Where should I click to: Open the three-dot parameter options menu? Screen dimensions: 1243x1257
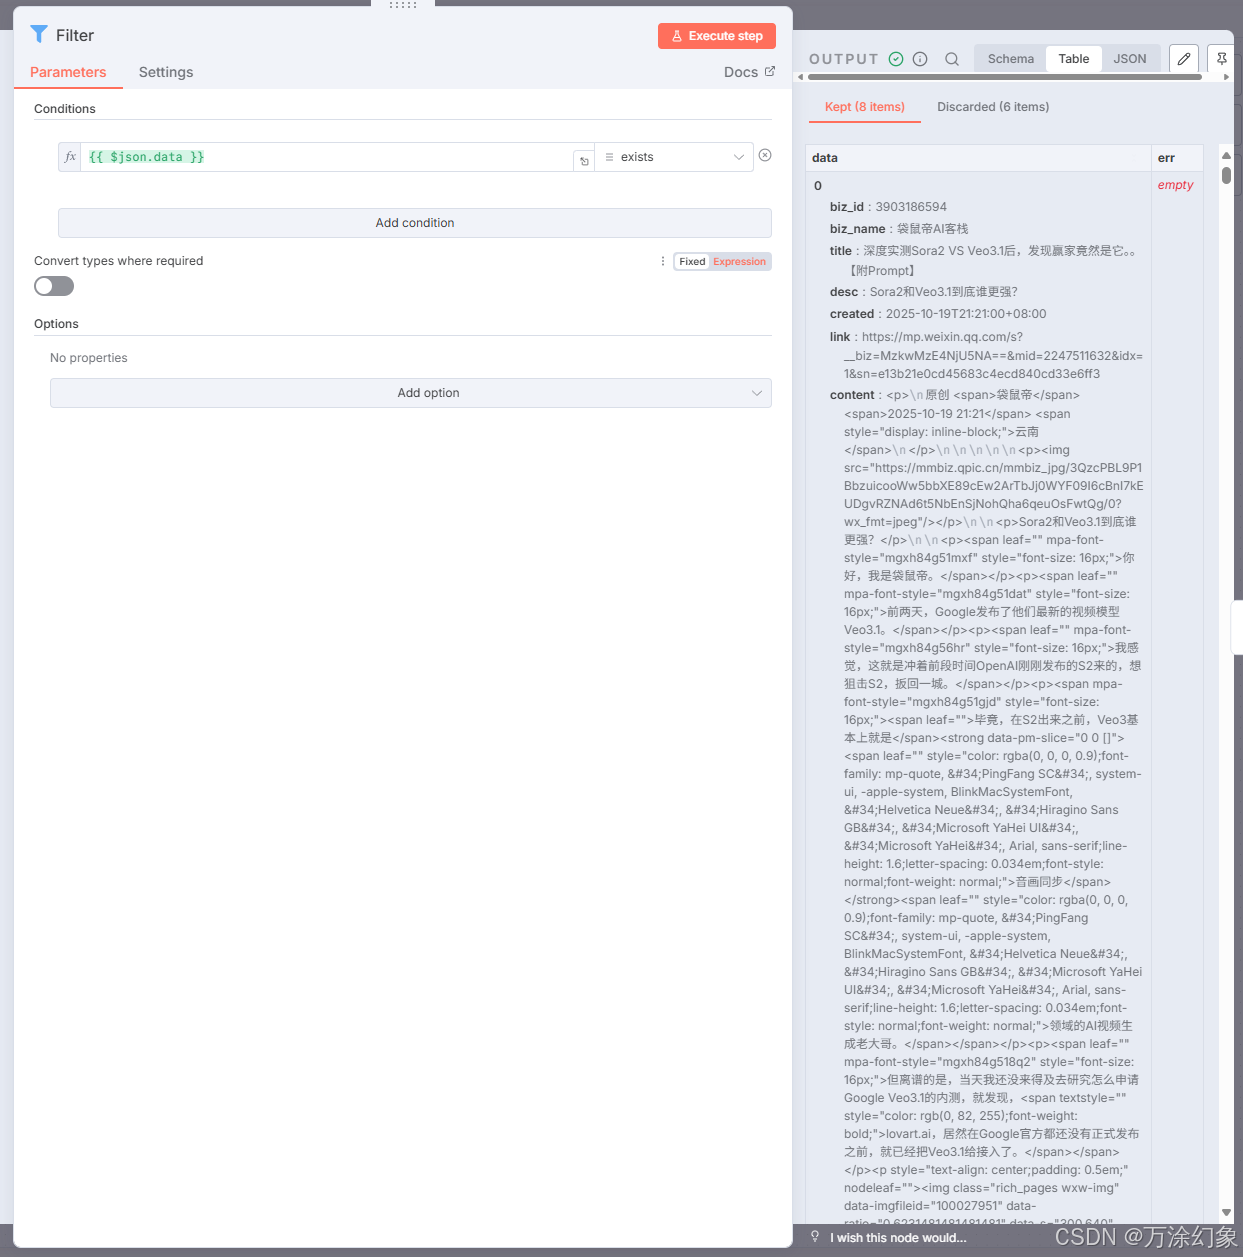(x=662, y=261)
